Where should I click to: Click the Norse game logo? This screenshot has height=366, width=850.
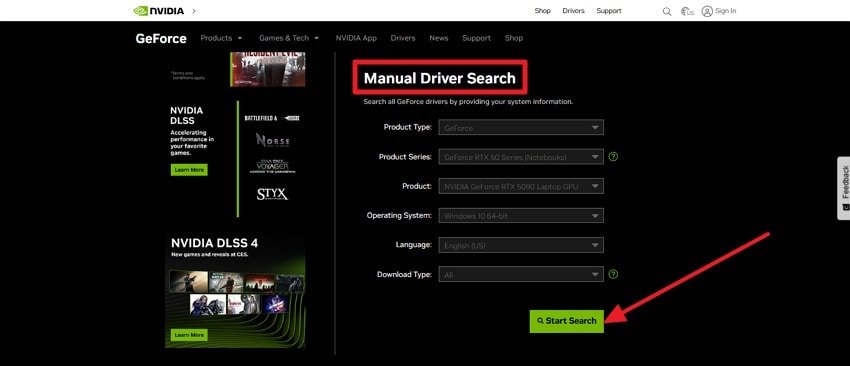tap(272, 140)
